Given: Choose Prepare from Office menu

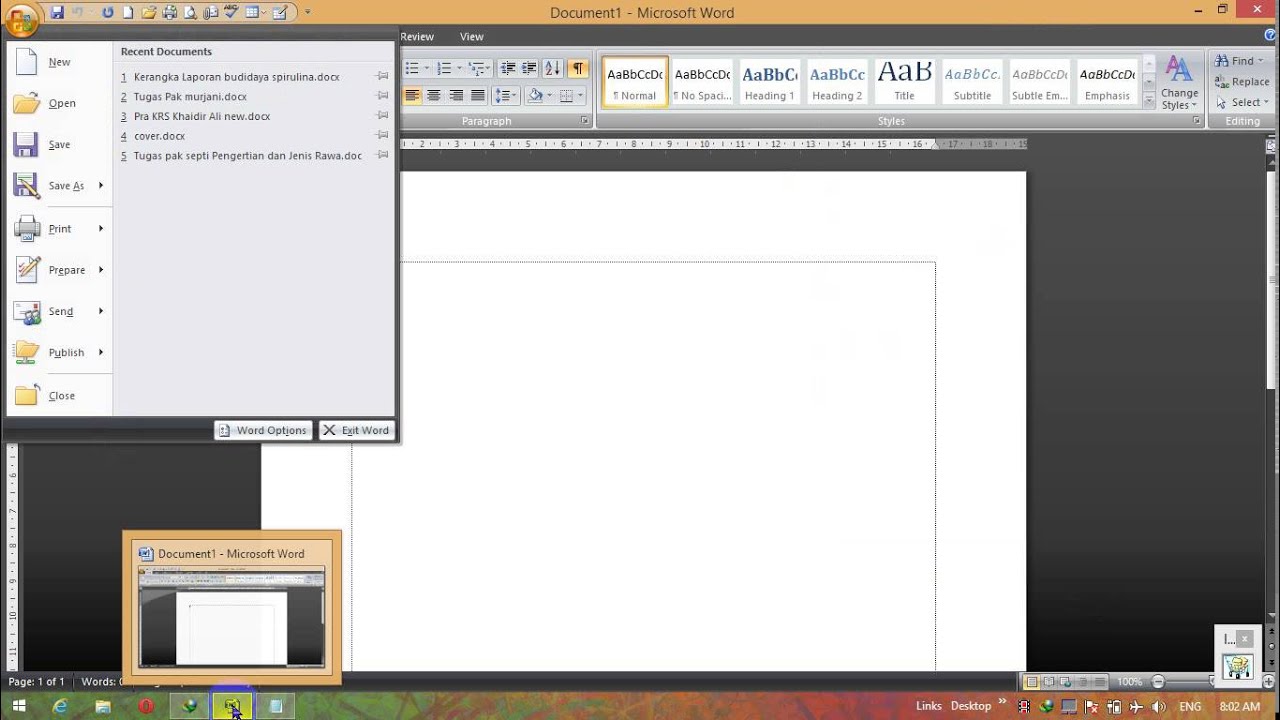Looking at the screenshot, I should 60,270.
